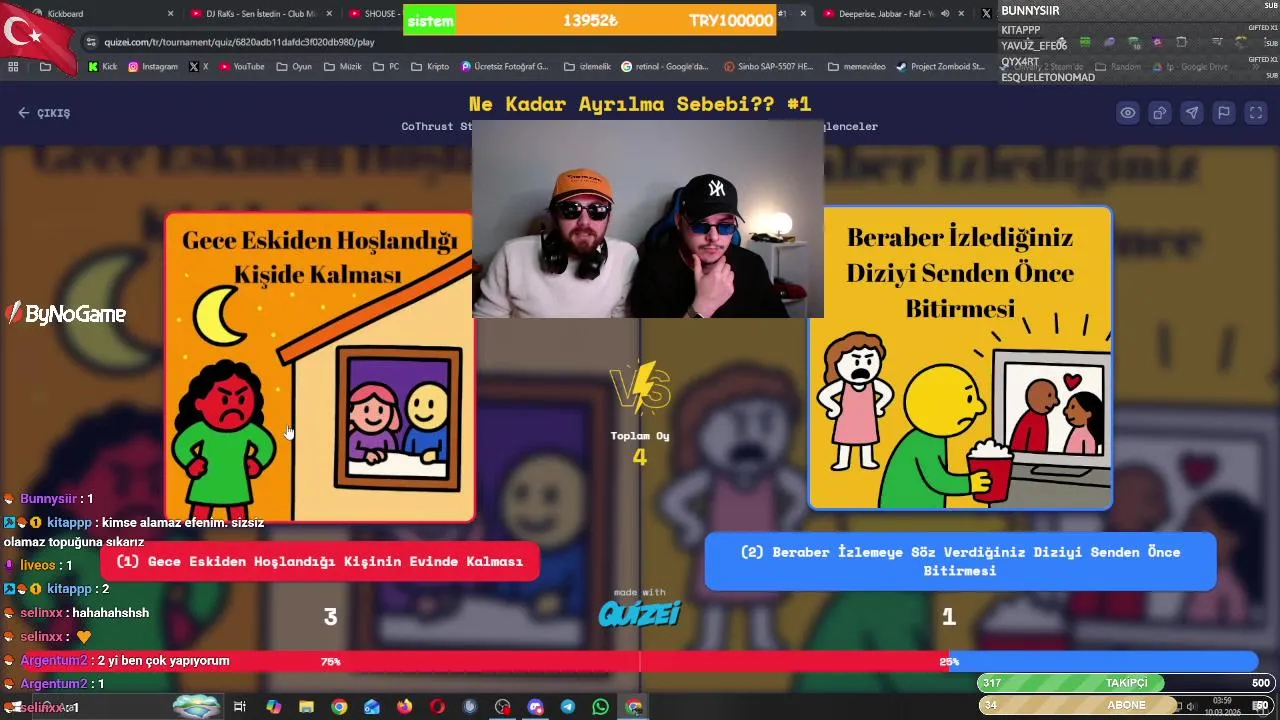Click the Toplam Oy count 4

point(640,457)
